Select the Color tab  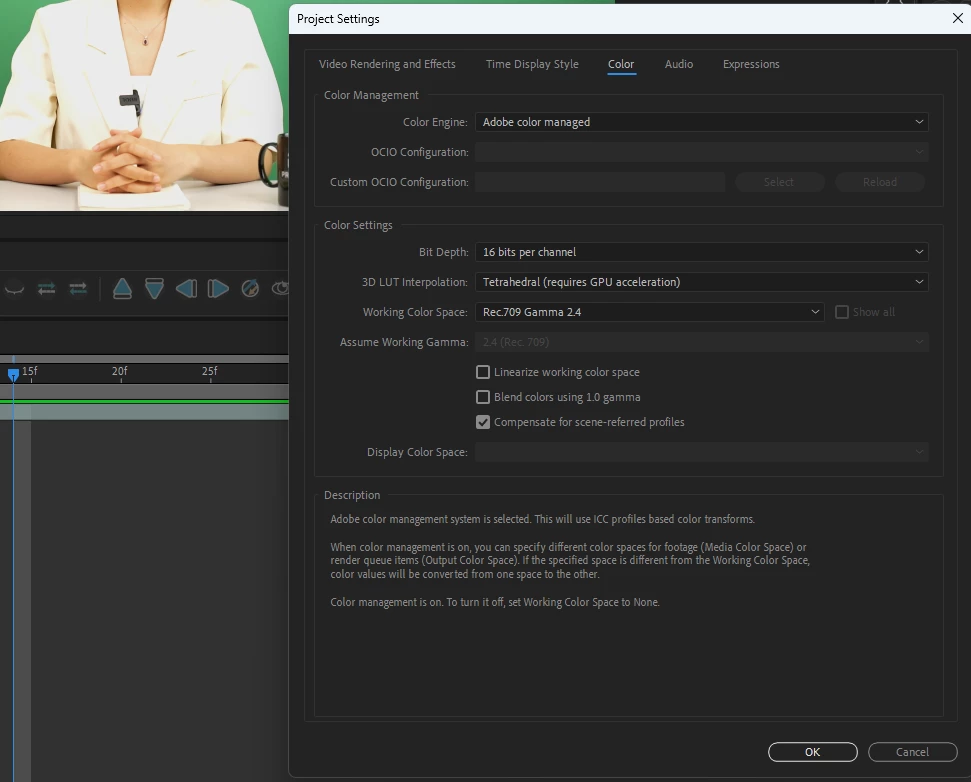click(x=621, y=64)
